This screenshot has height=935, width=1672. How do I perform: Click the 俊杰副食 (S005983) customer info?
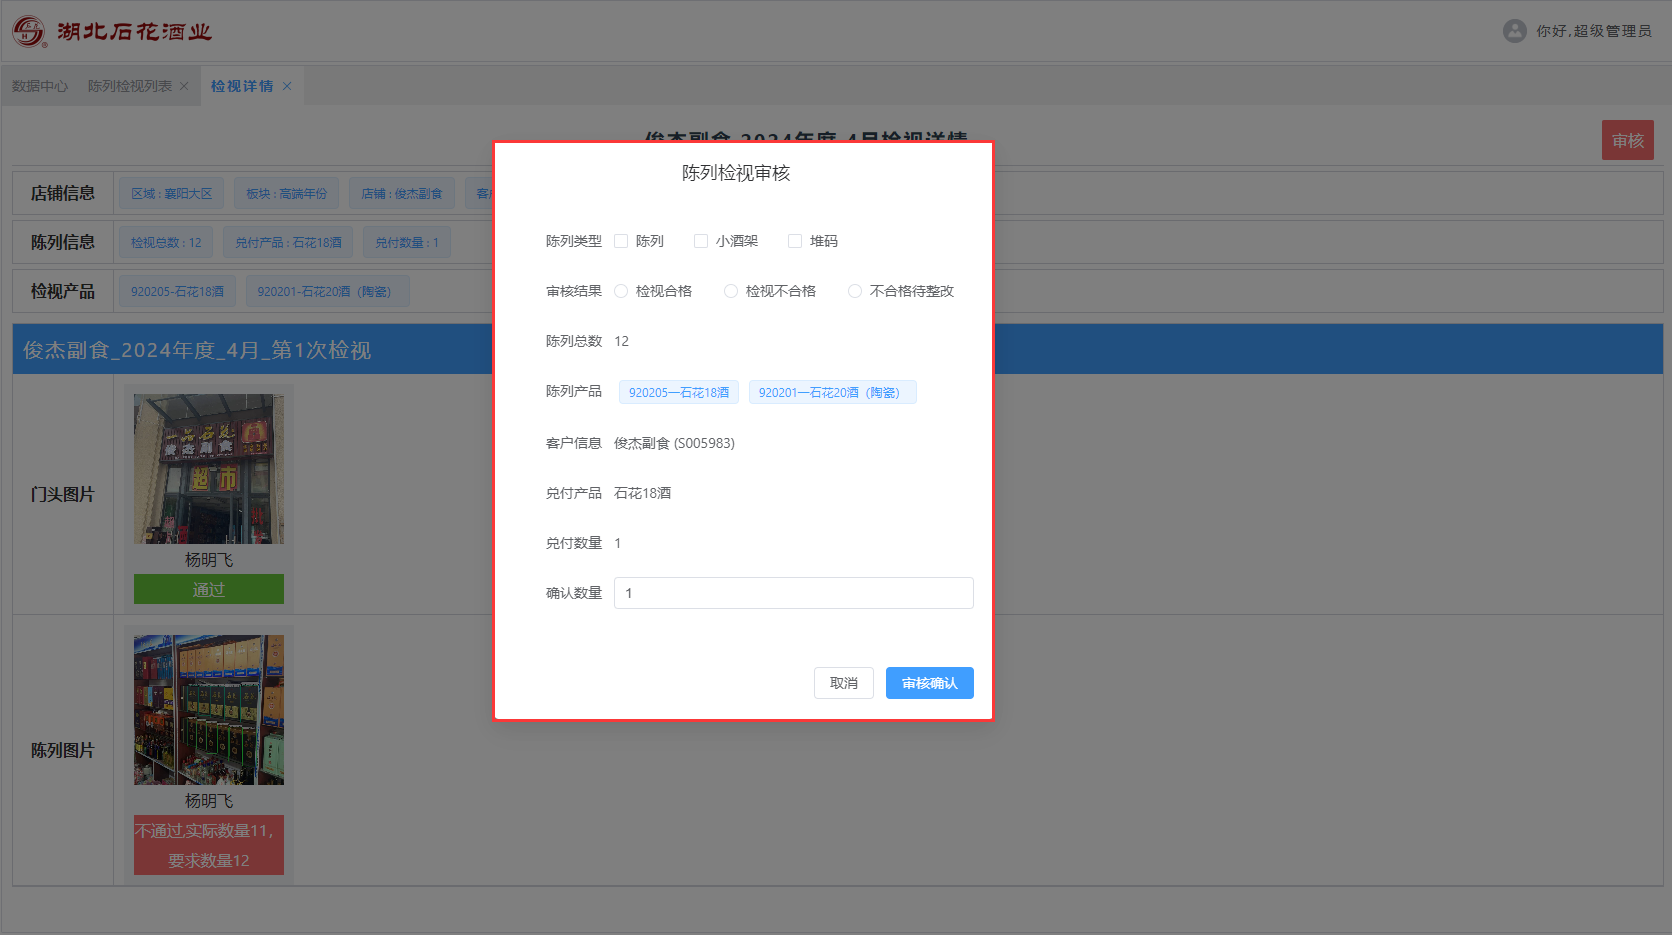click(x=674, y=443)
